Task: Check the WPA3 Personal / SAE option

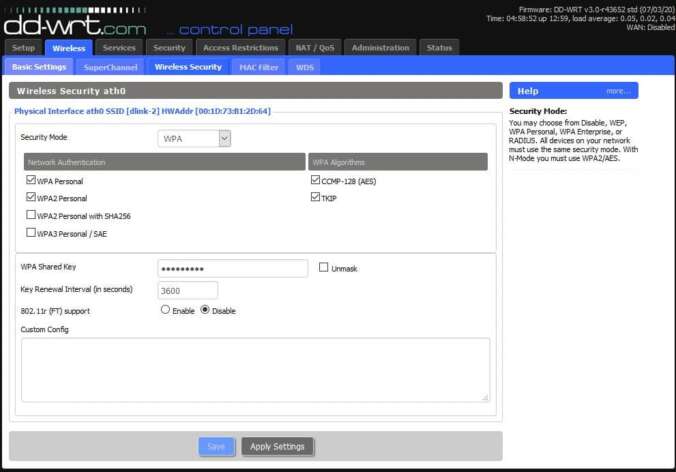Action: [31, 232]
